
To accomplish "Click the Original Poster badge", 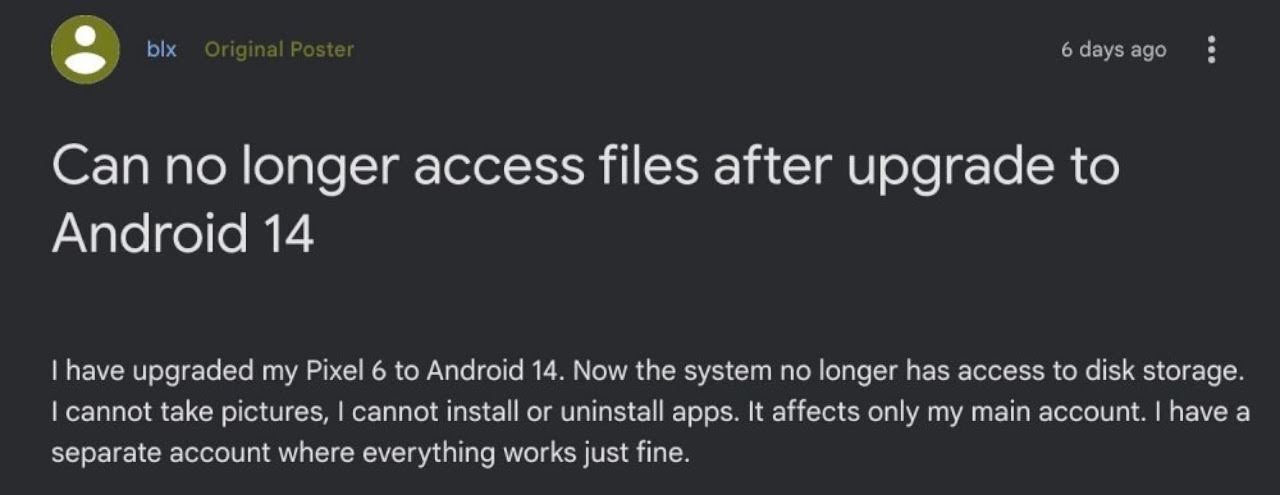I will [x=279, y=49].
